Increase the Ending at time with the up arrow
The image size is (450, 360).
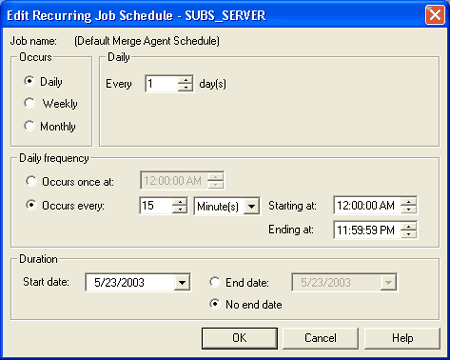pyautogui.click(x=409, y=226)
